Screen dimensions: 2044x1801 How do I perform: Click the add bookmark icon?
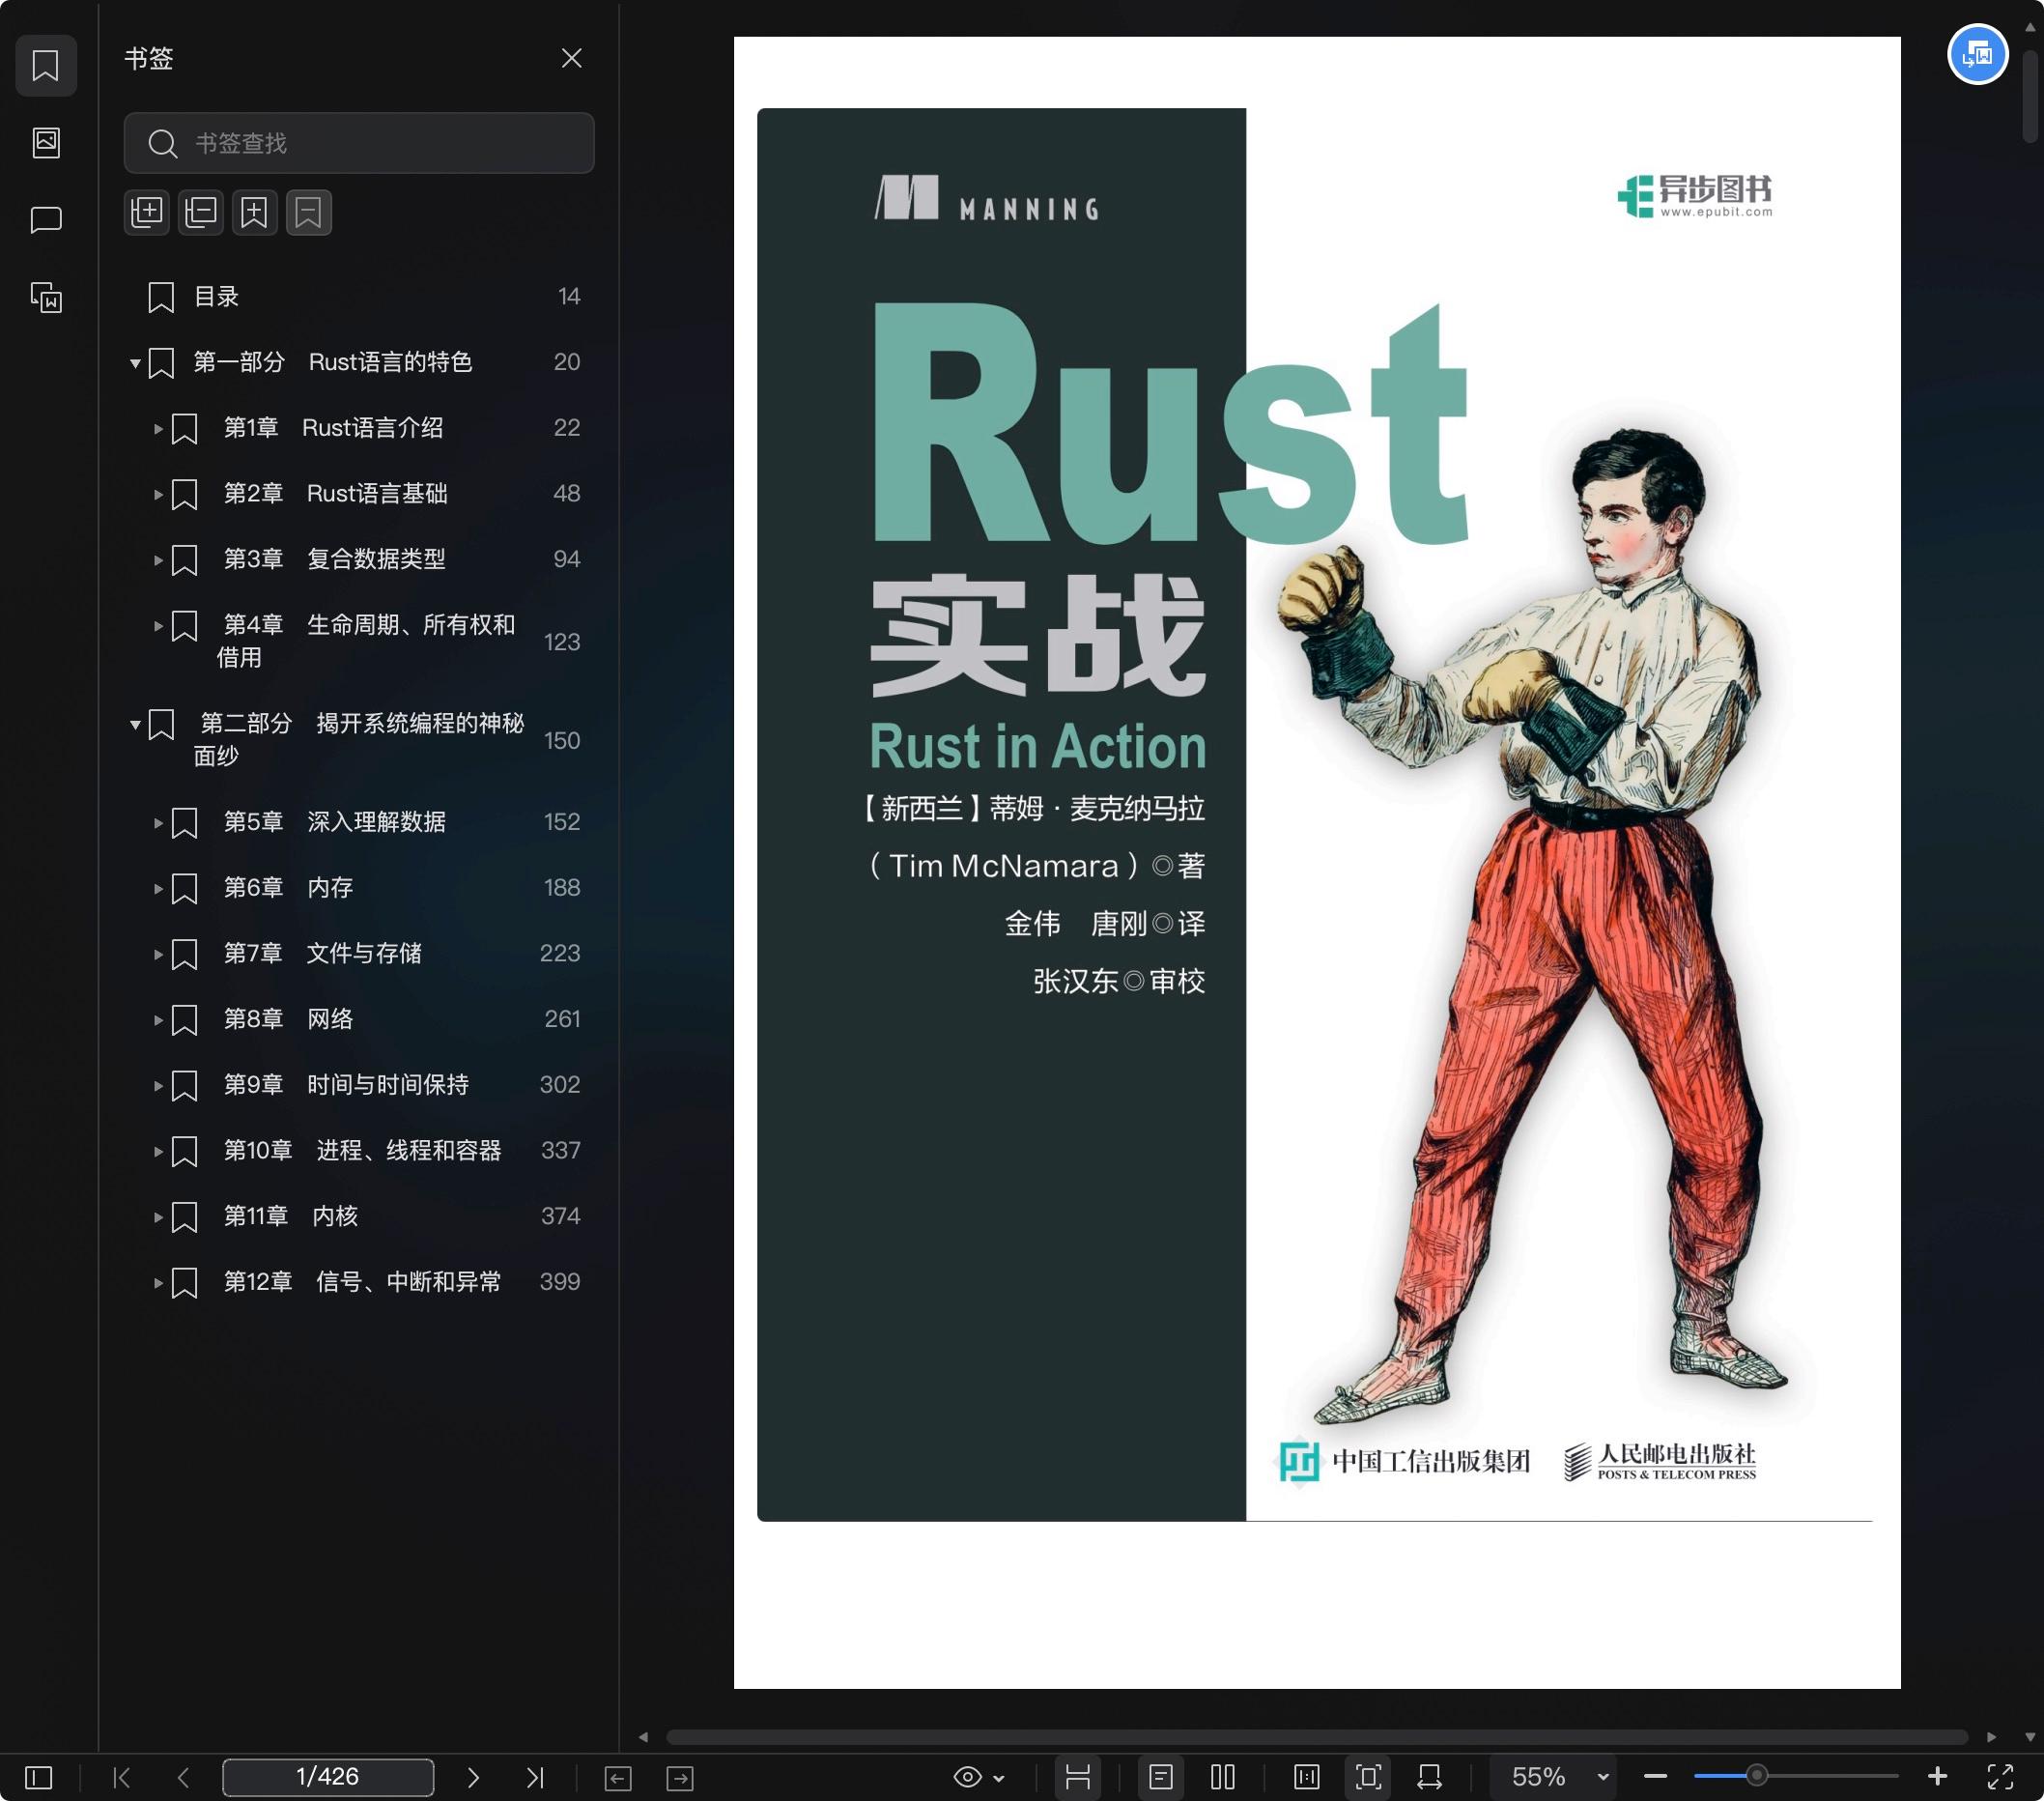(255, 212)
